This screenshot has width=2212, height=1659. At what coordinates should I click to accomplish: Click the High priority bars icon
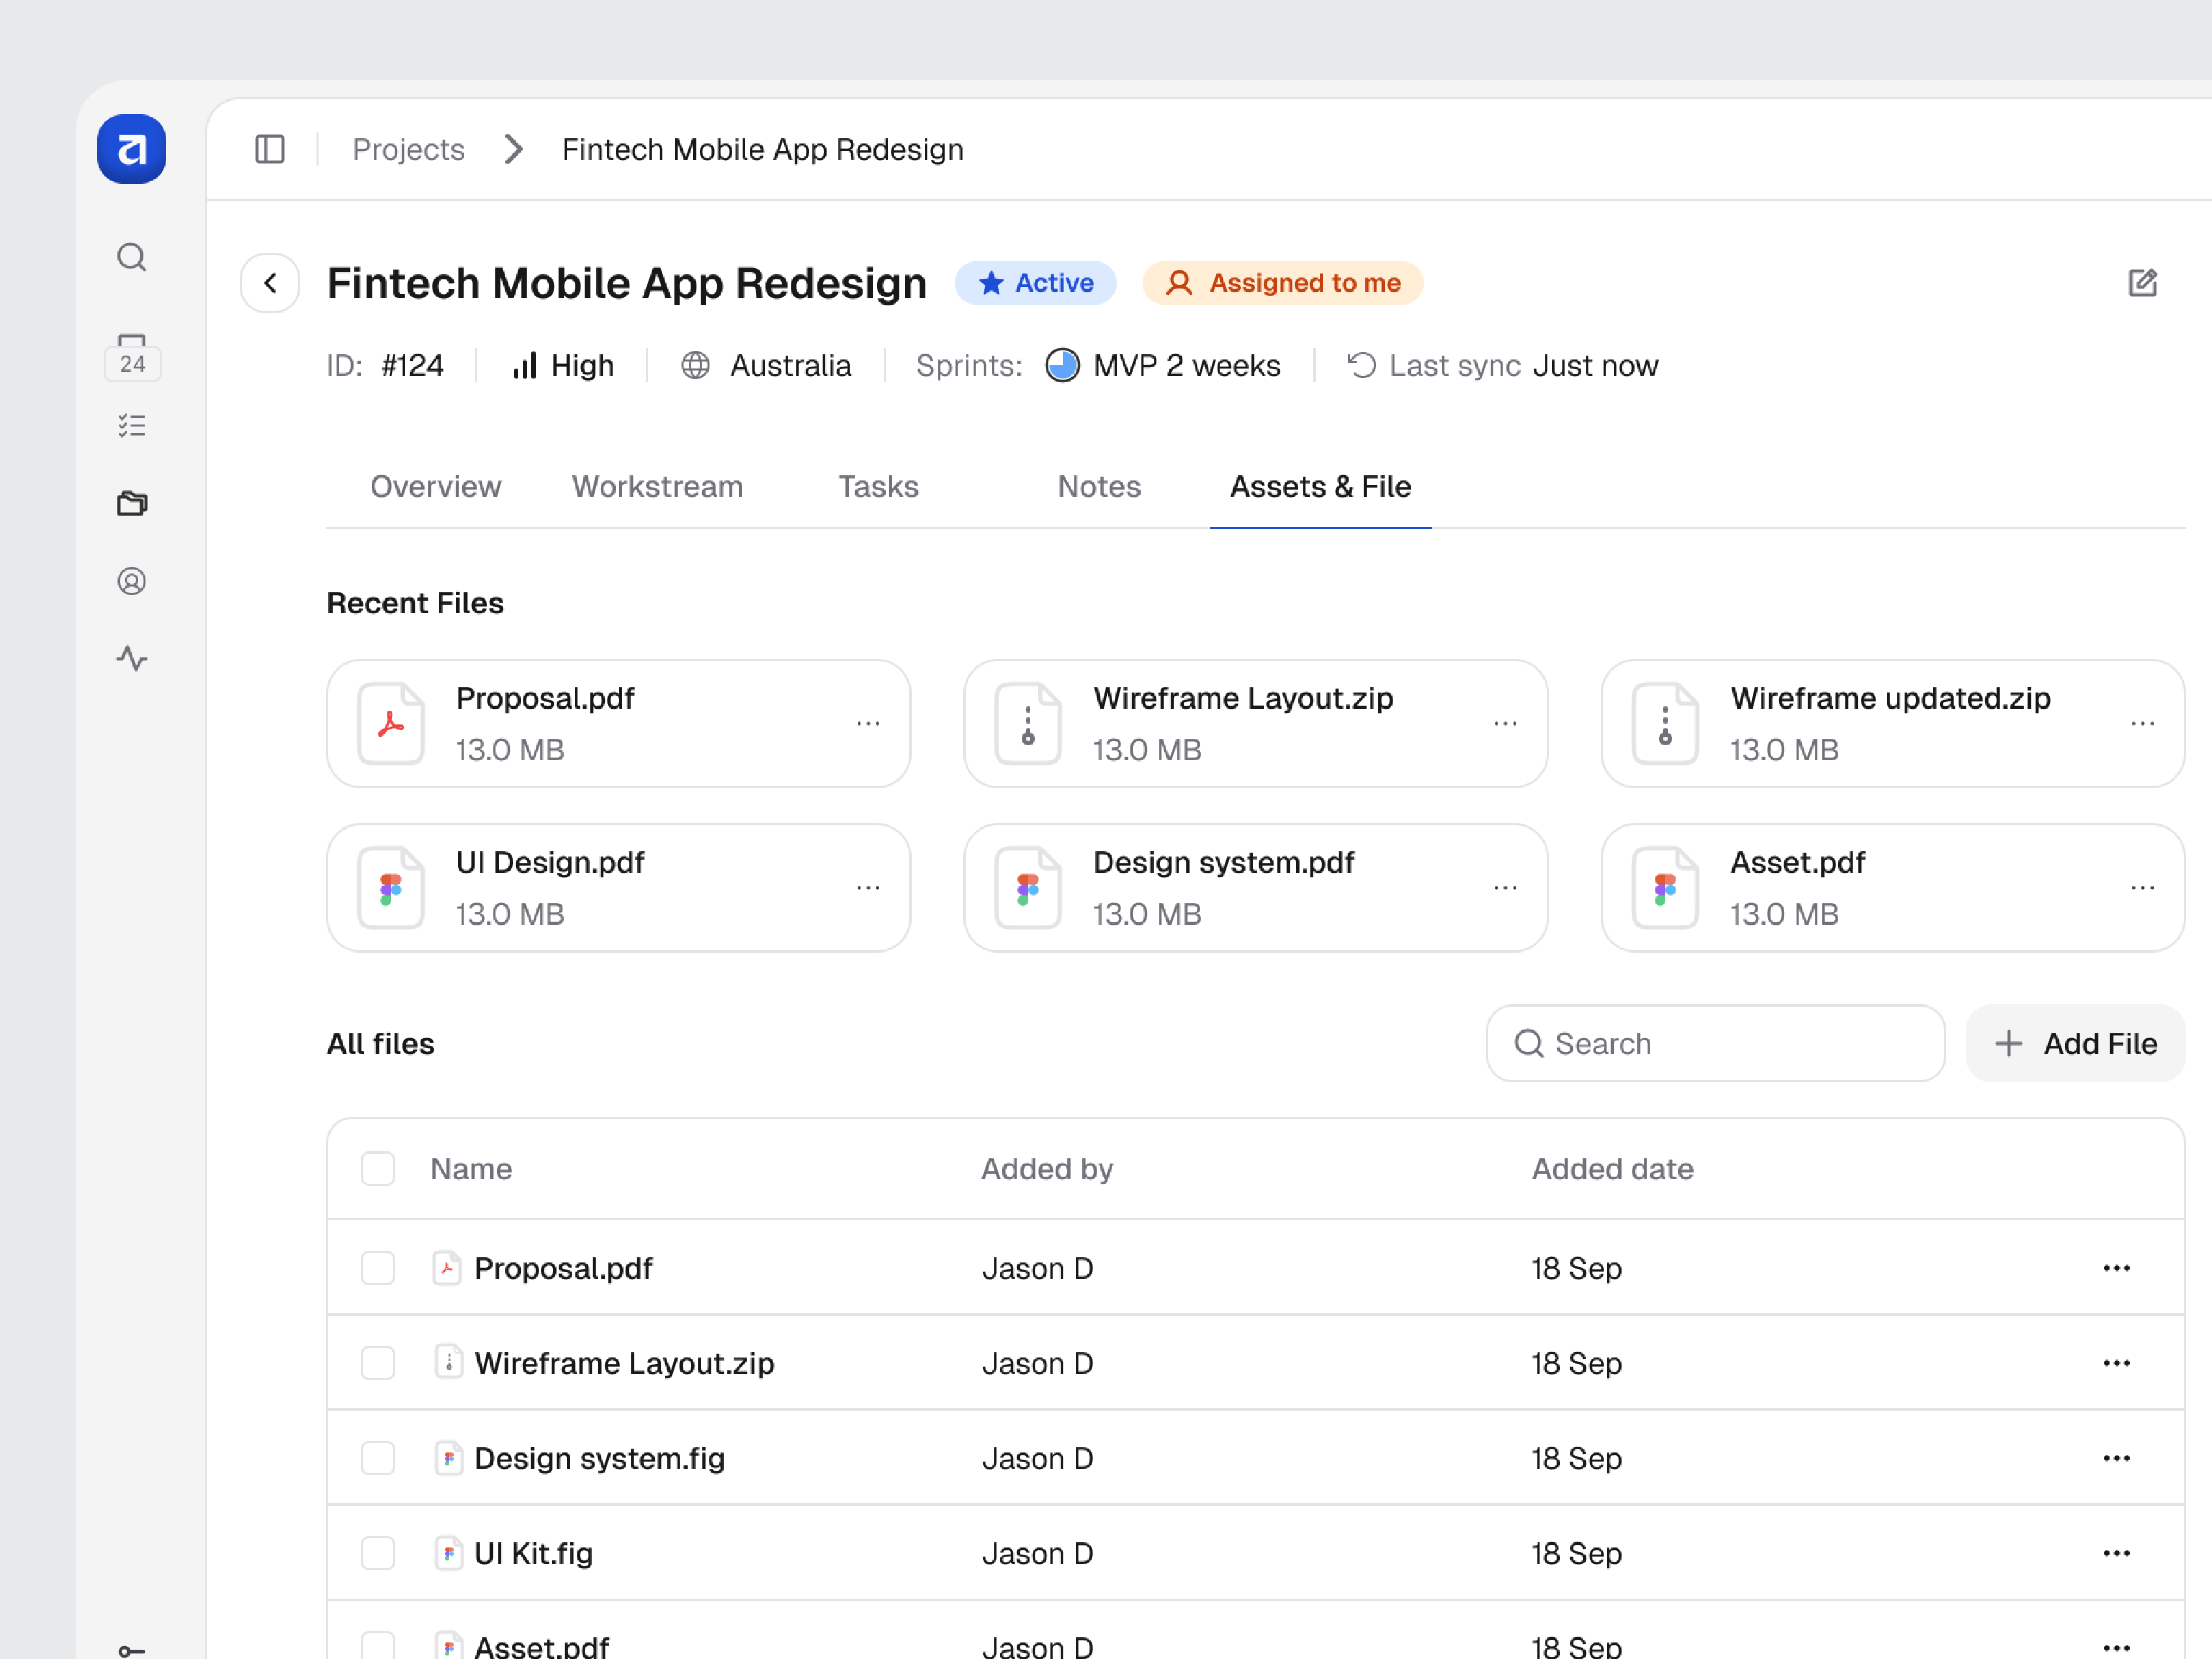point(525,365)
